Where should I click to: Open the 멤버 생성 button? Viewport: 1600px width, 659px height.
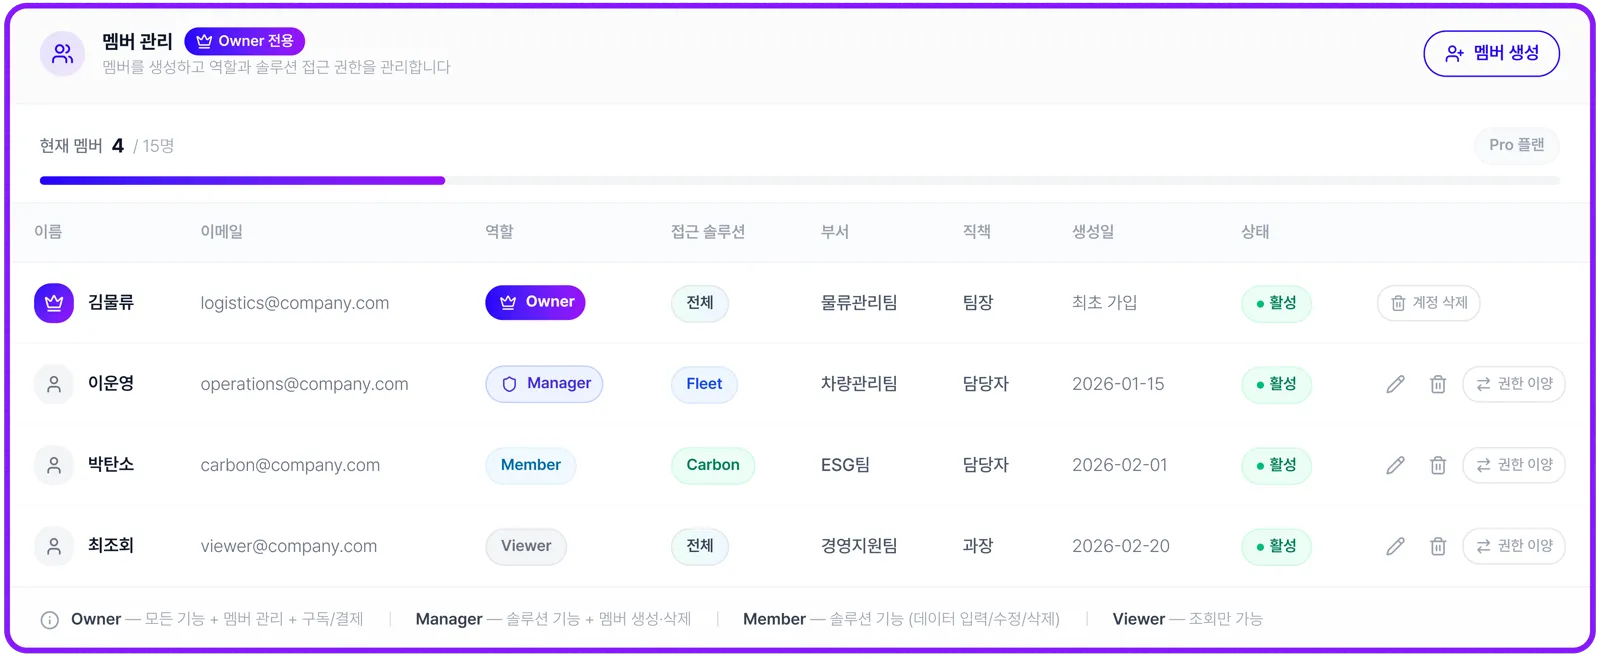click(1491, 53)
